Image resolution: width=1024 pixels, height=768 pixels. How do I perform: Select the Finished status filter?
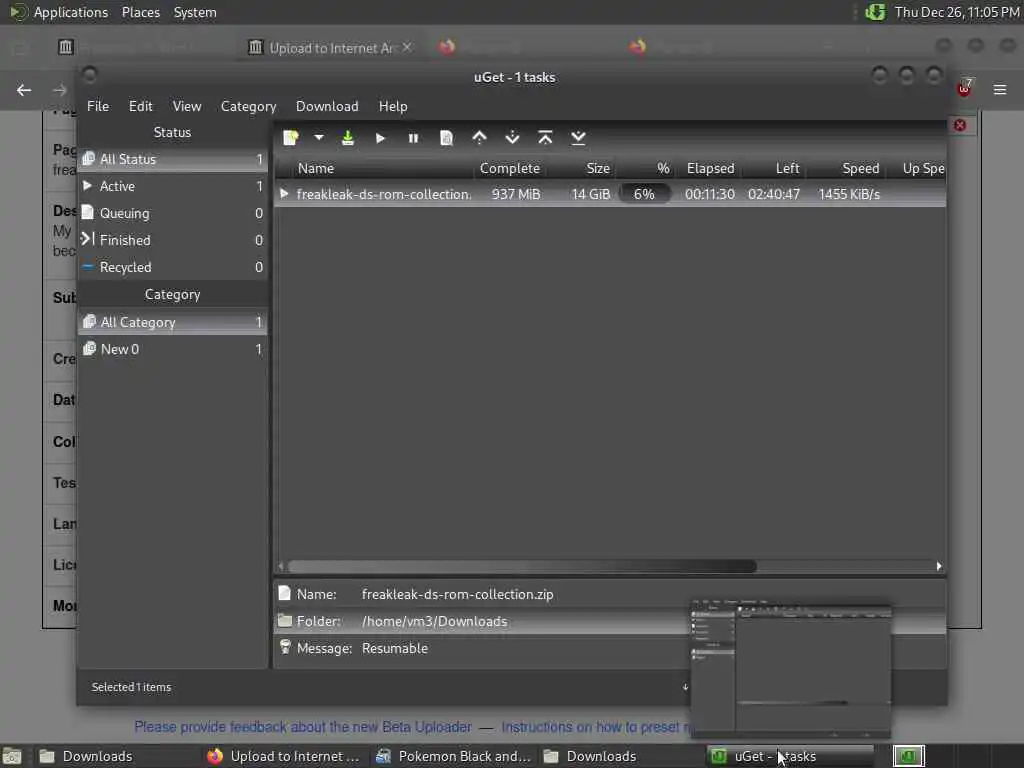[x=173, y=240]
